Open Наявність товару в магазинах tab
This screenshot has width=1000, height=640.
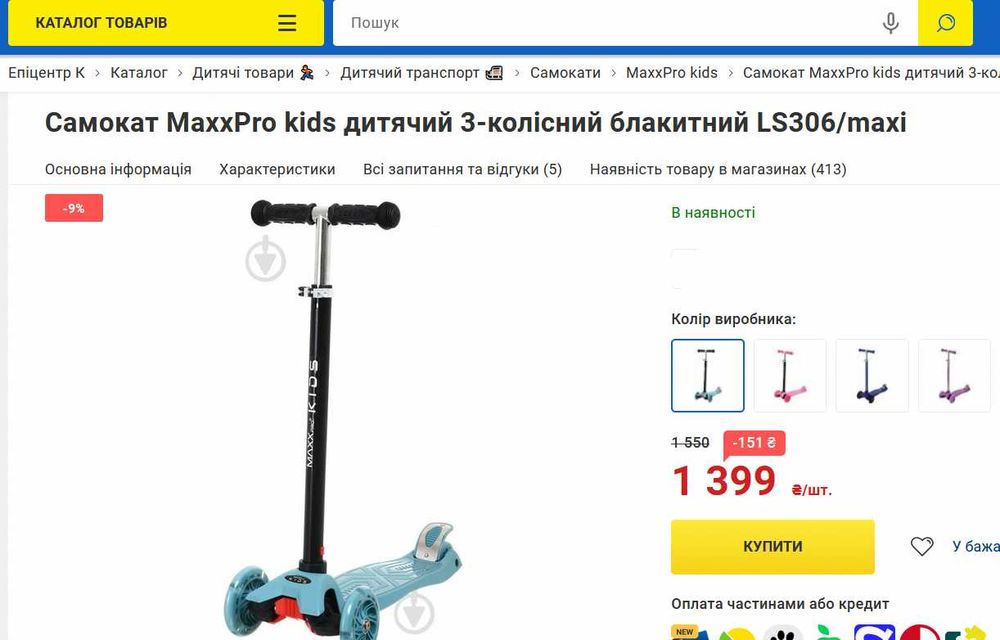[718, 170]
